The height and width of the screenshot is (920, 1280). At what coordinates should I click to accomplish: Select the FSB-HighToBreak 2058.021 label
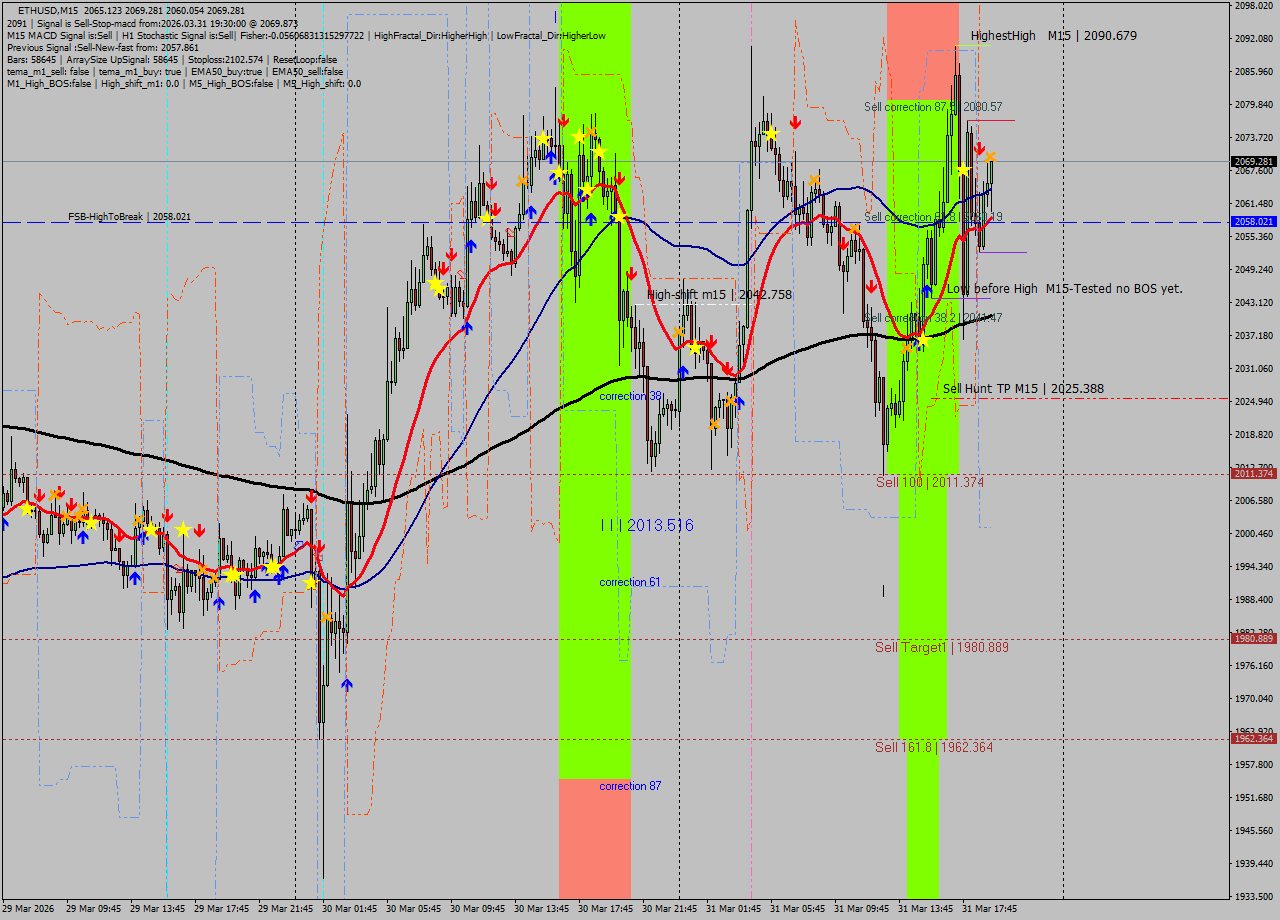[129, 216]
